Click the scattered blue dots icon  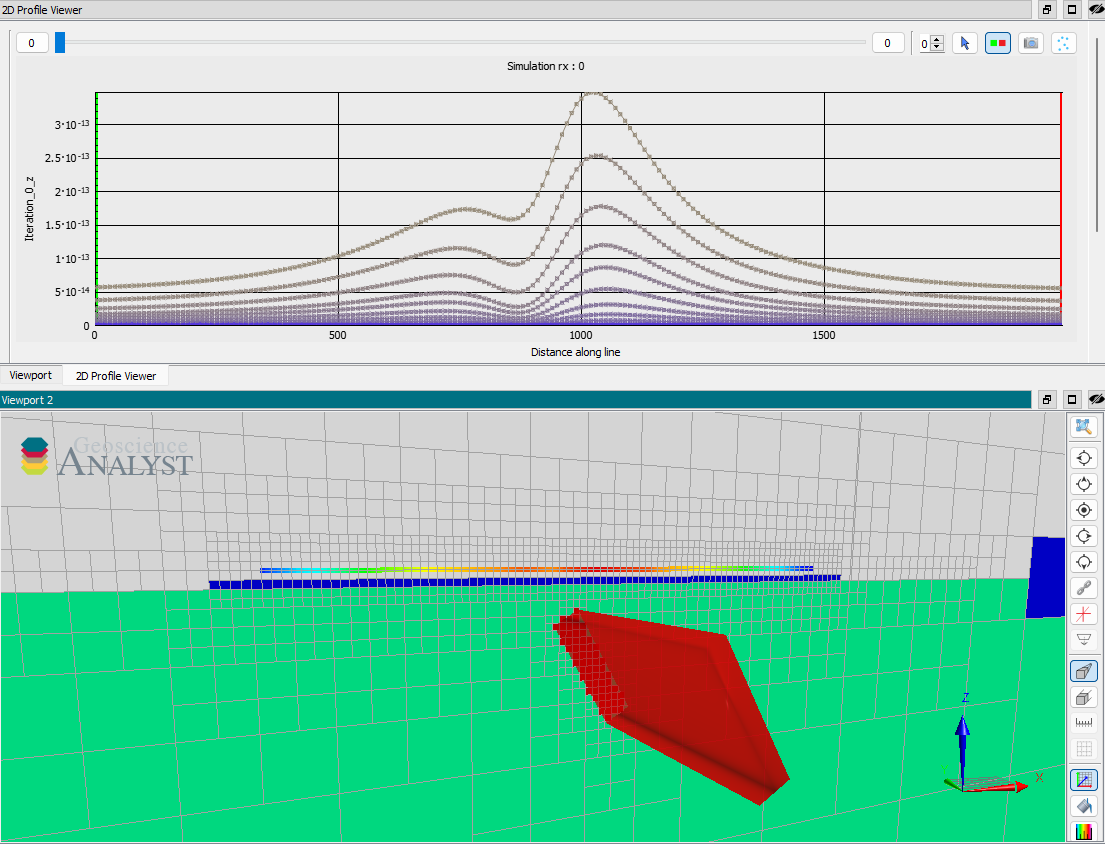pos(1063,43)
